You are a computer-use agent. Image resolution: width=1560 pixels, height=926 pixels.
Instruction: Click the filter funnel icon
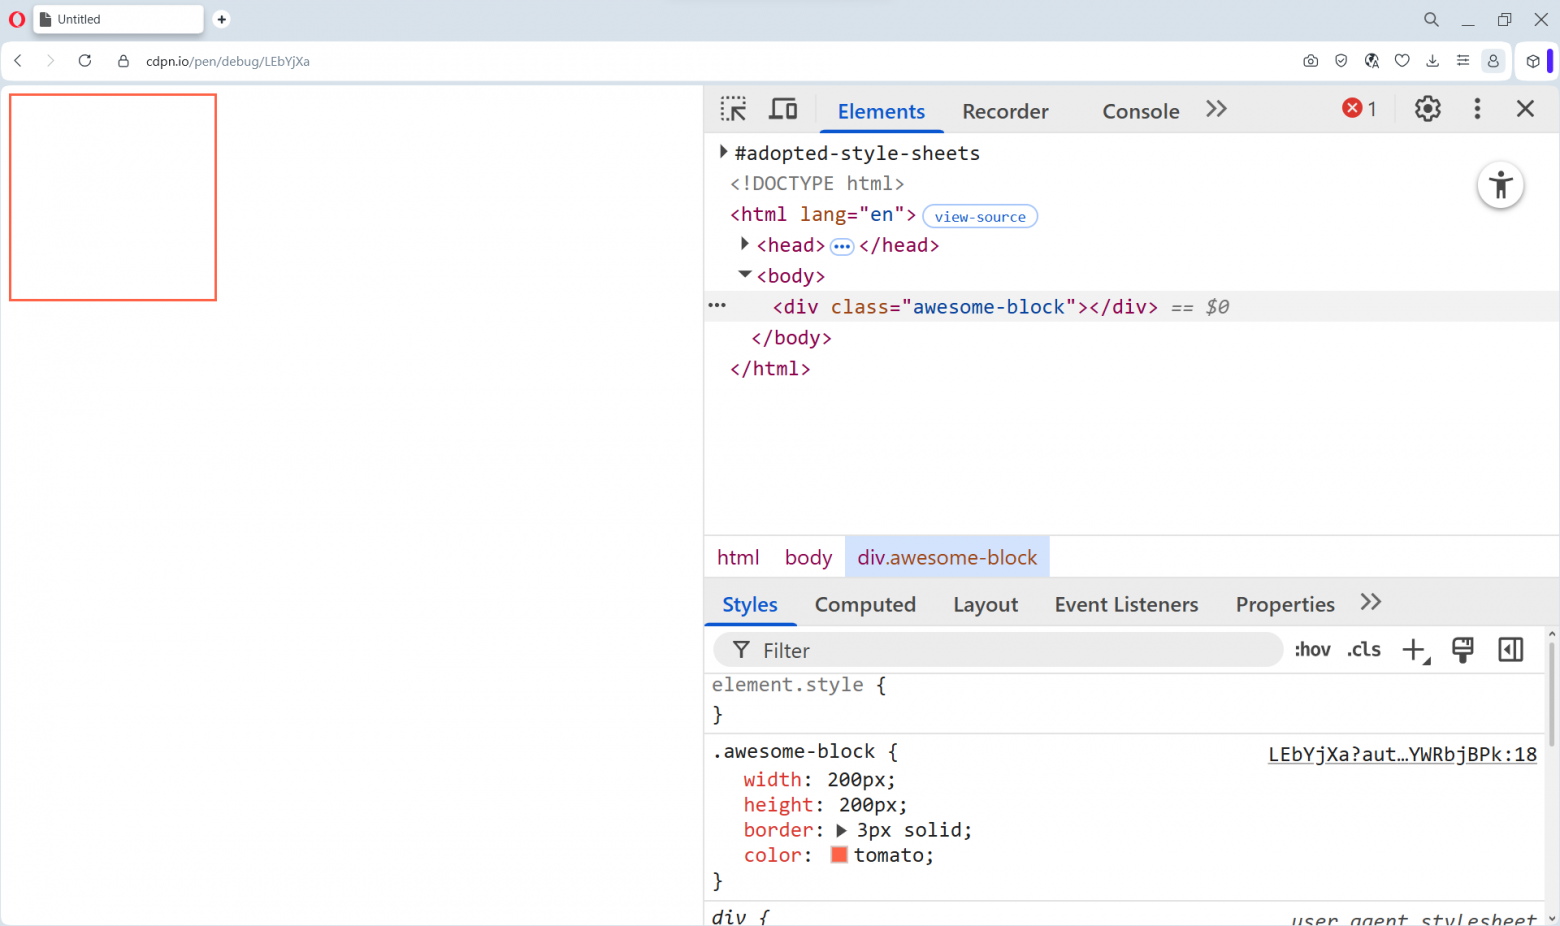pos(741,650)
